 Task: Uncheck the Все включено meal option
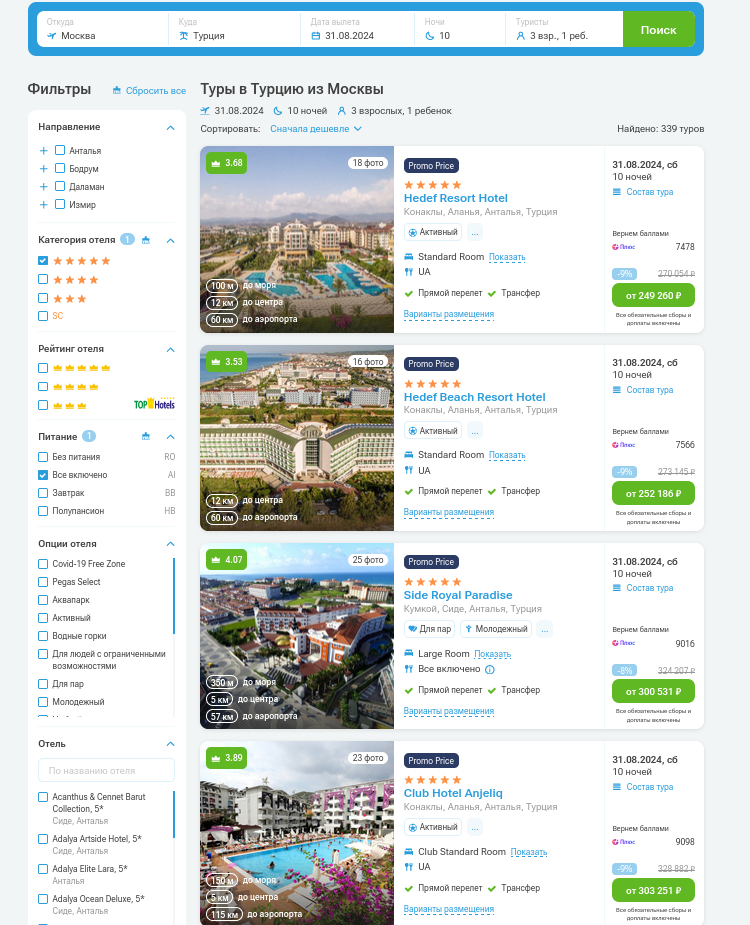pos(43,475)
